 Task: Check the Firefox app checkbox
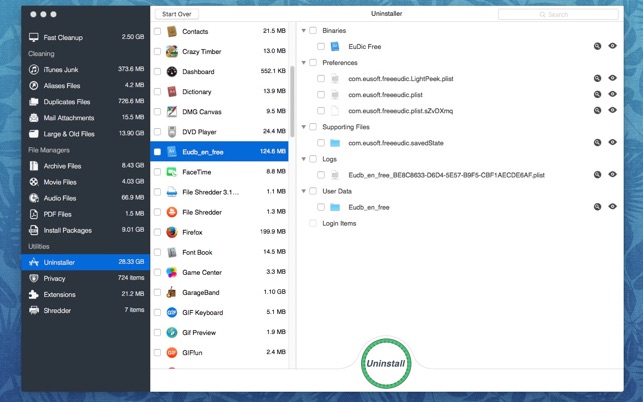[x=157, y=232]
